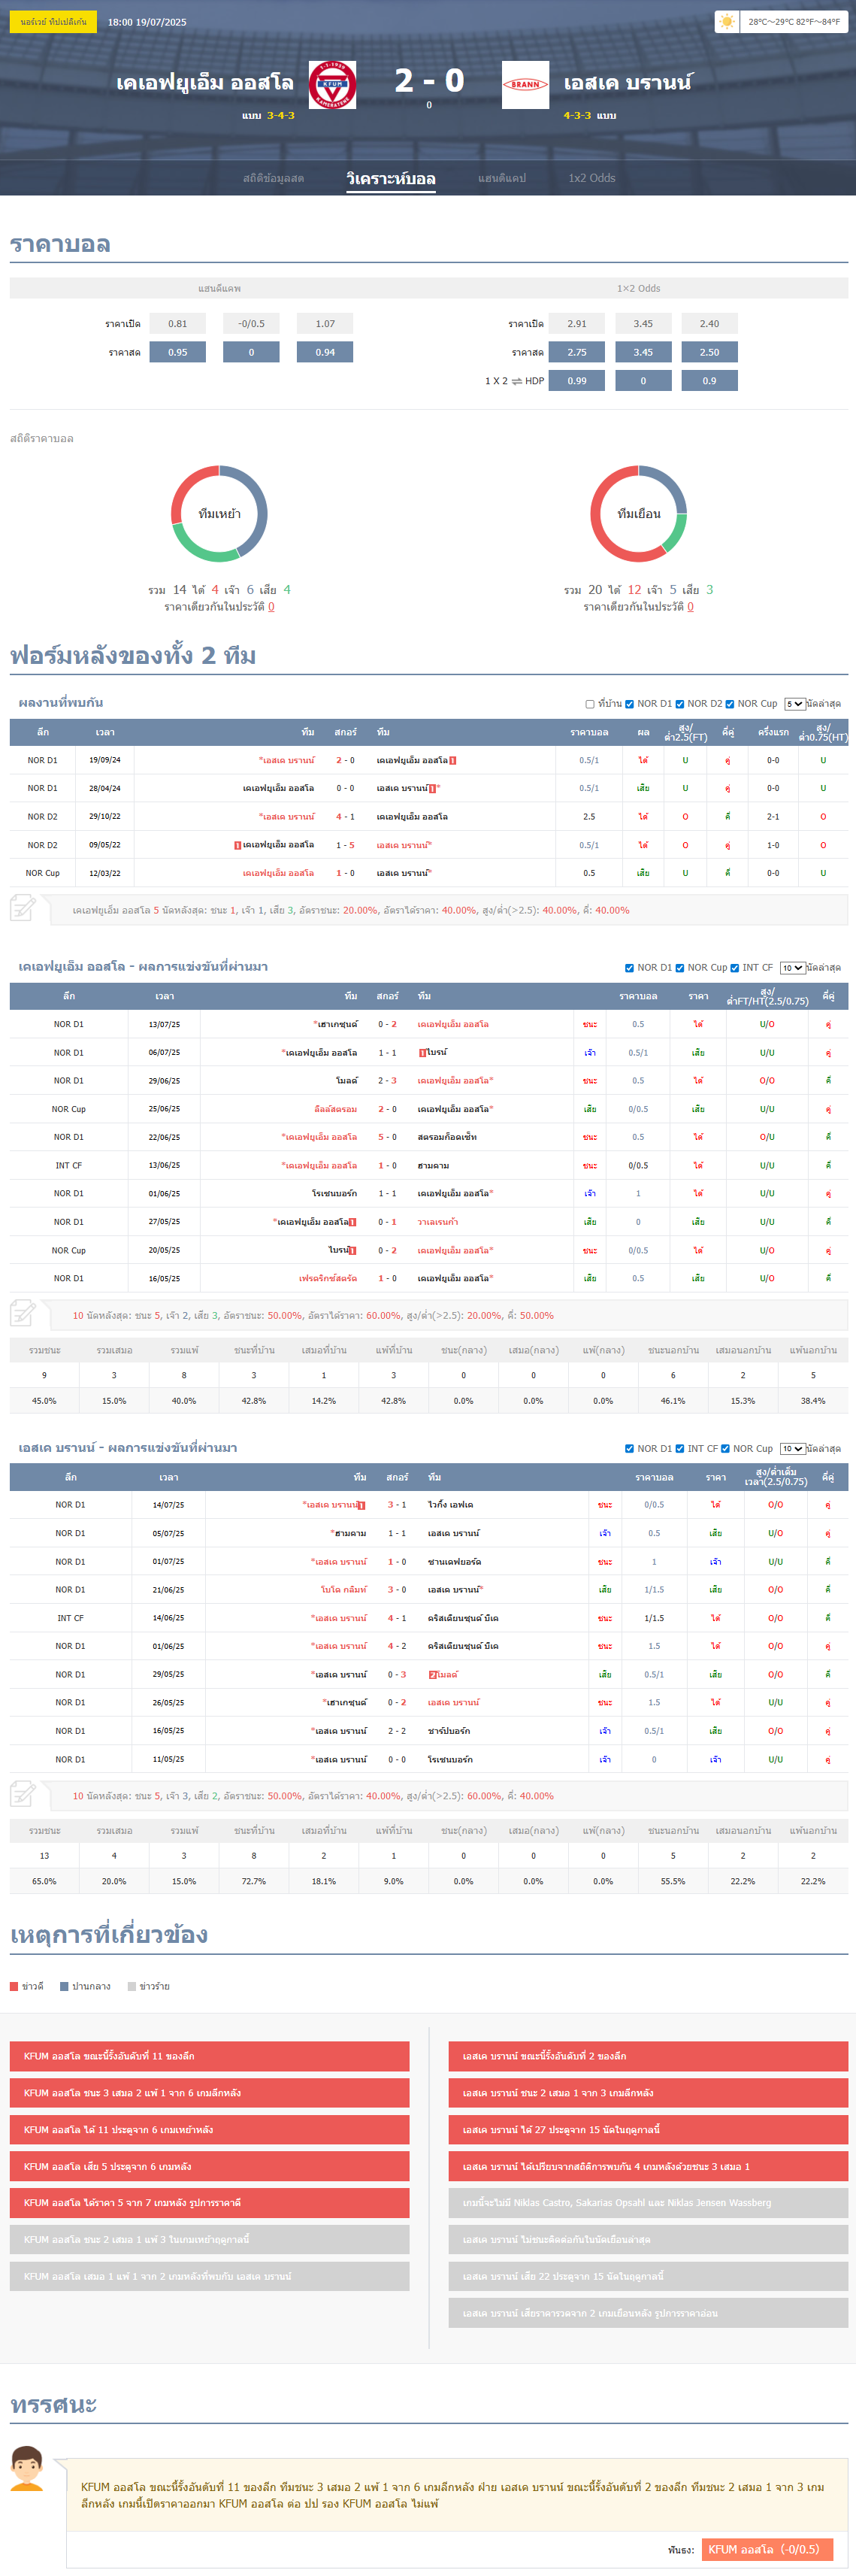Click red card icon in 20/05/25 row
856x2576 pixels.
353,1251
